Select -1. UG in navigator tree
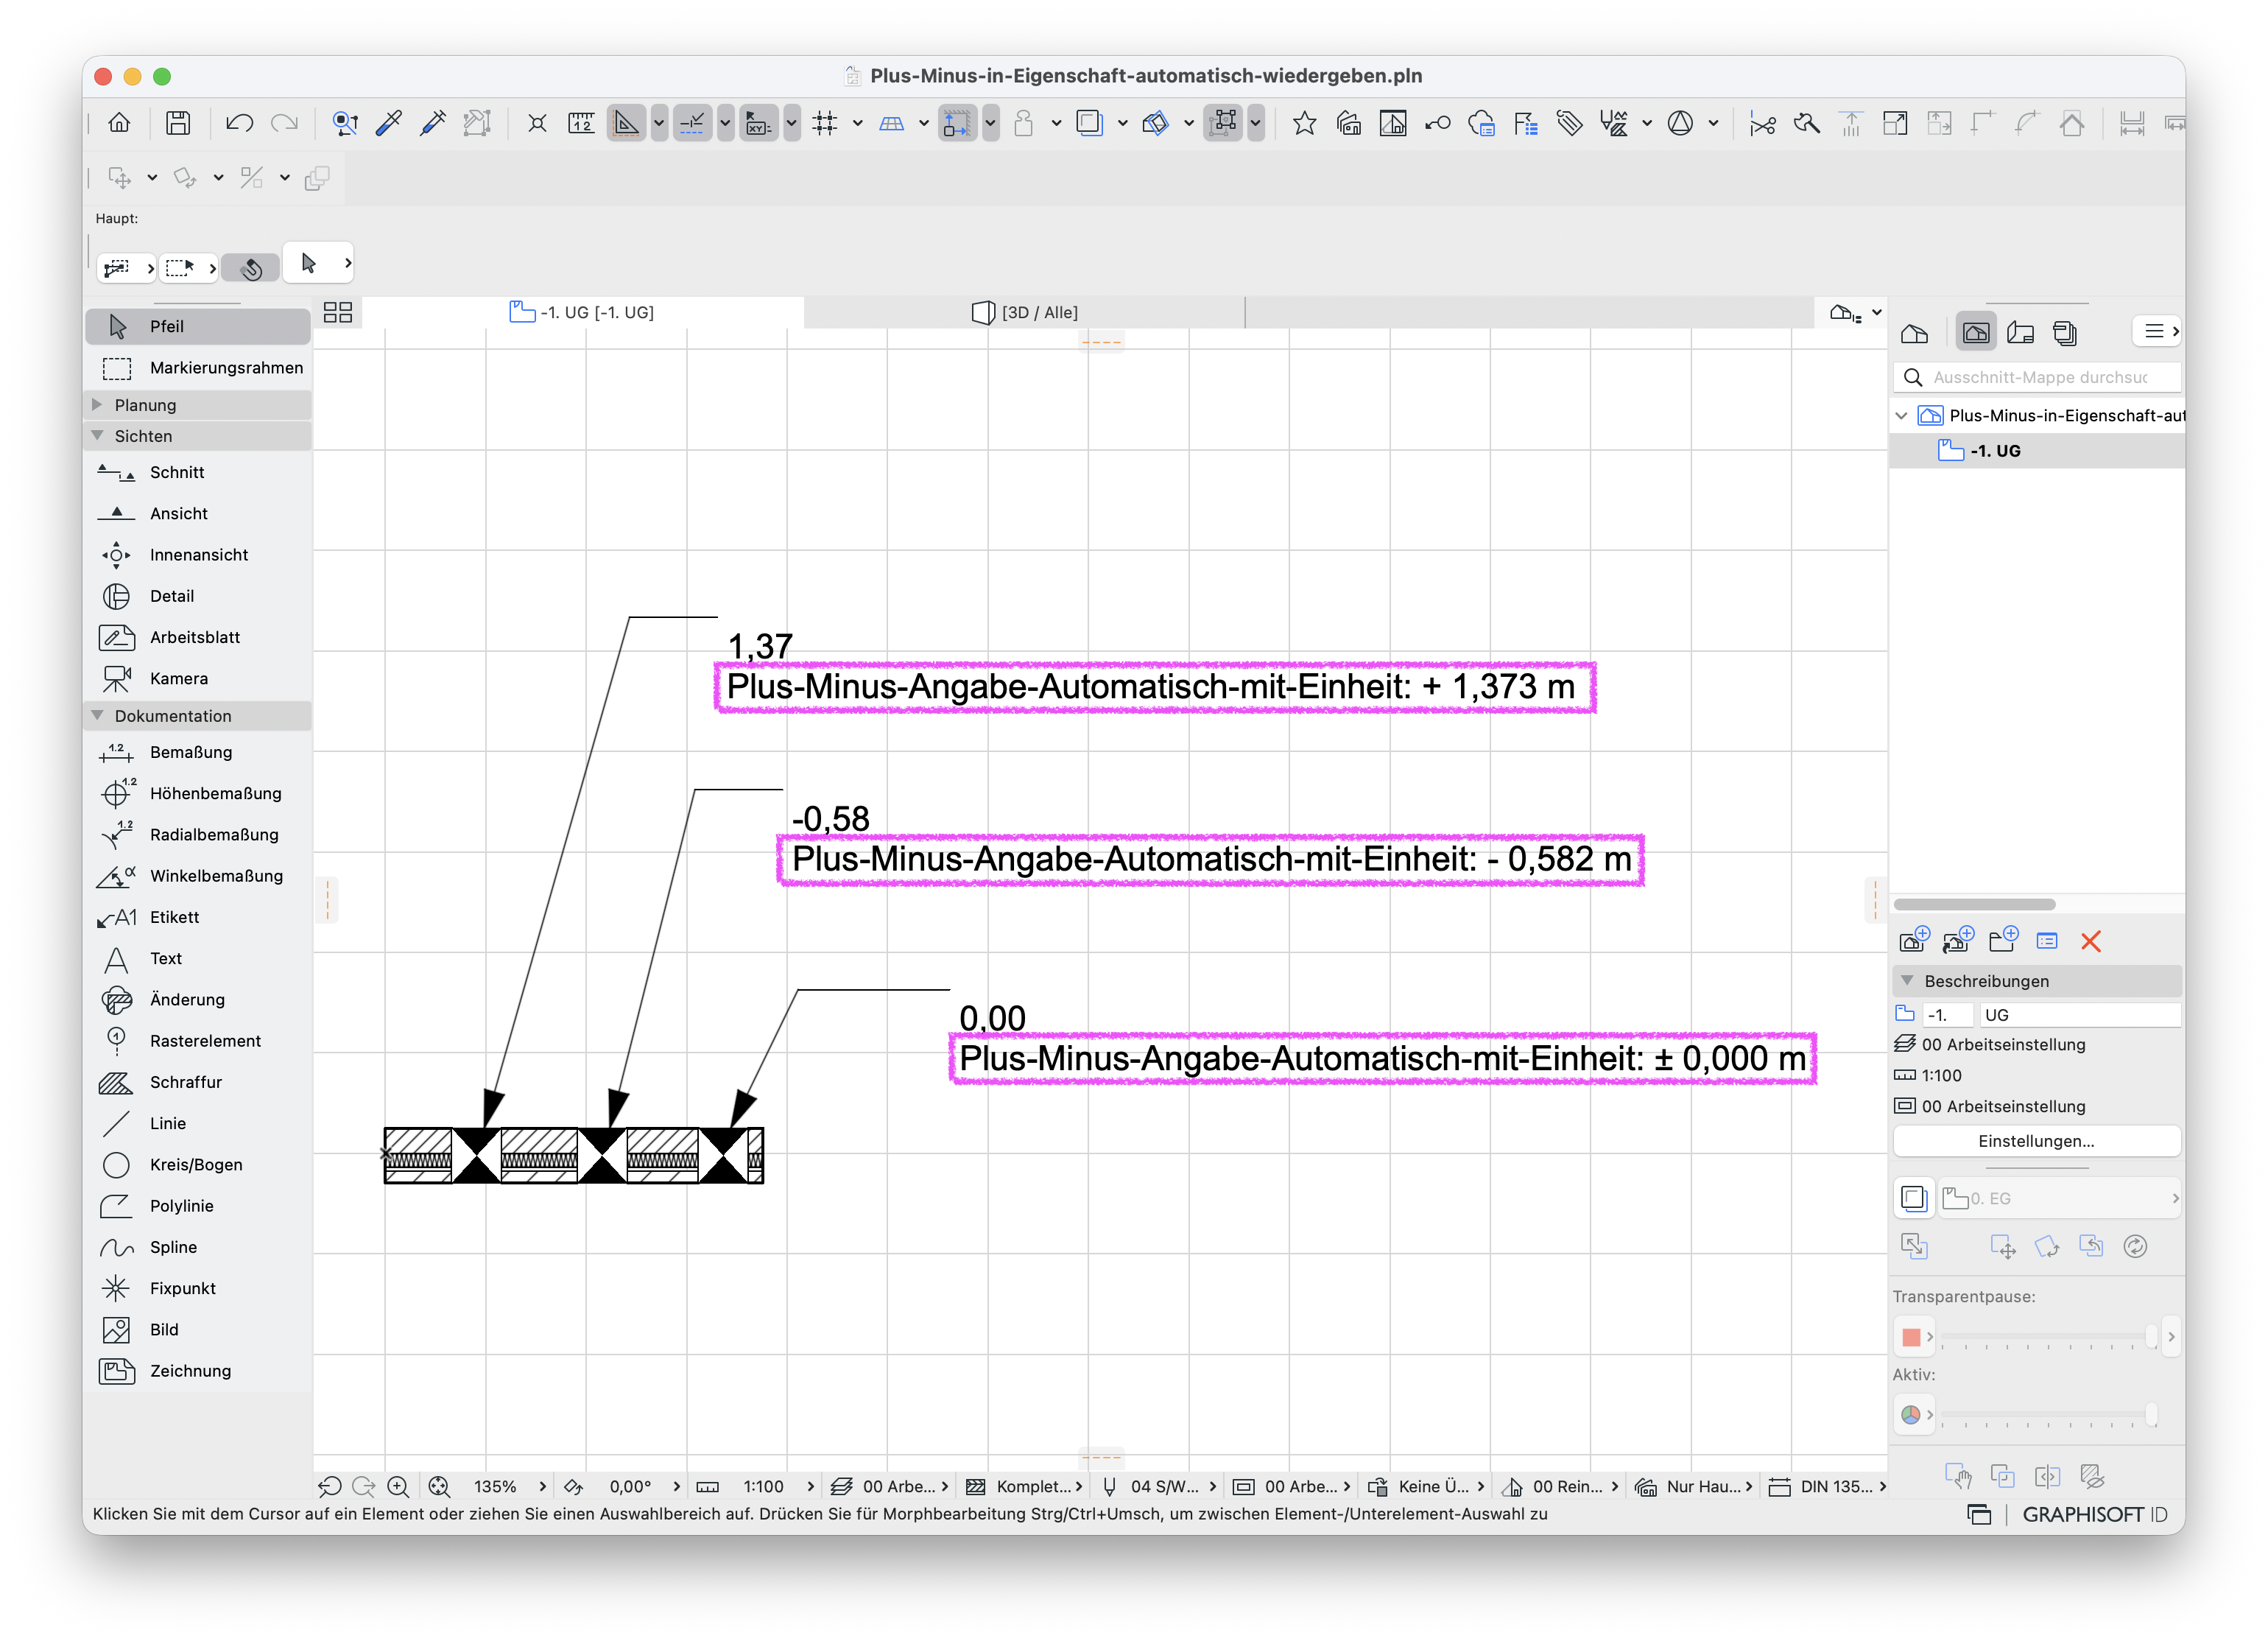This screenshot has height=1644, width=2268. point(2038,451)
